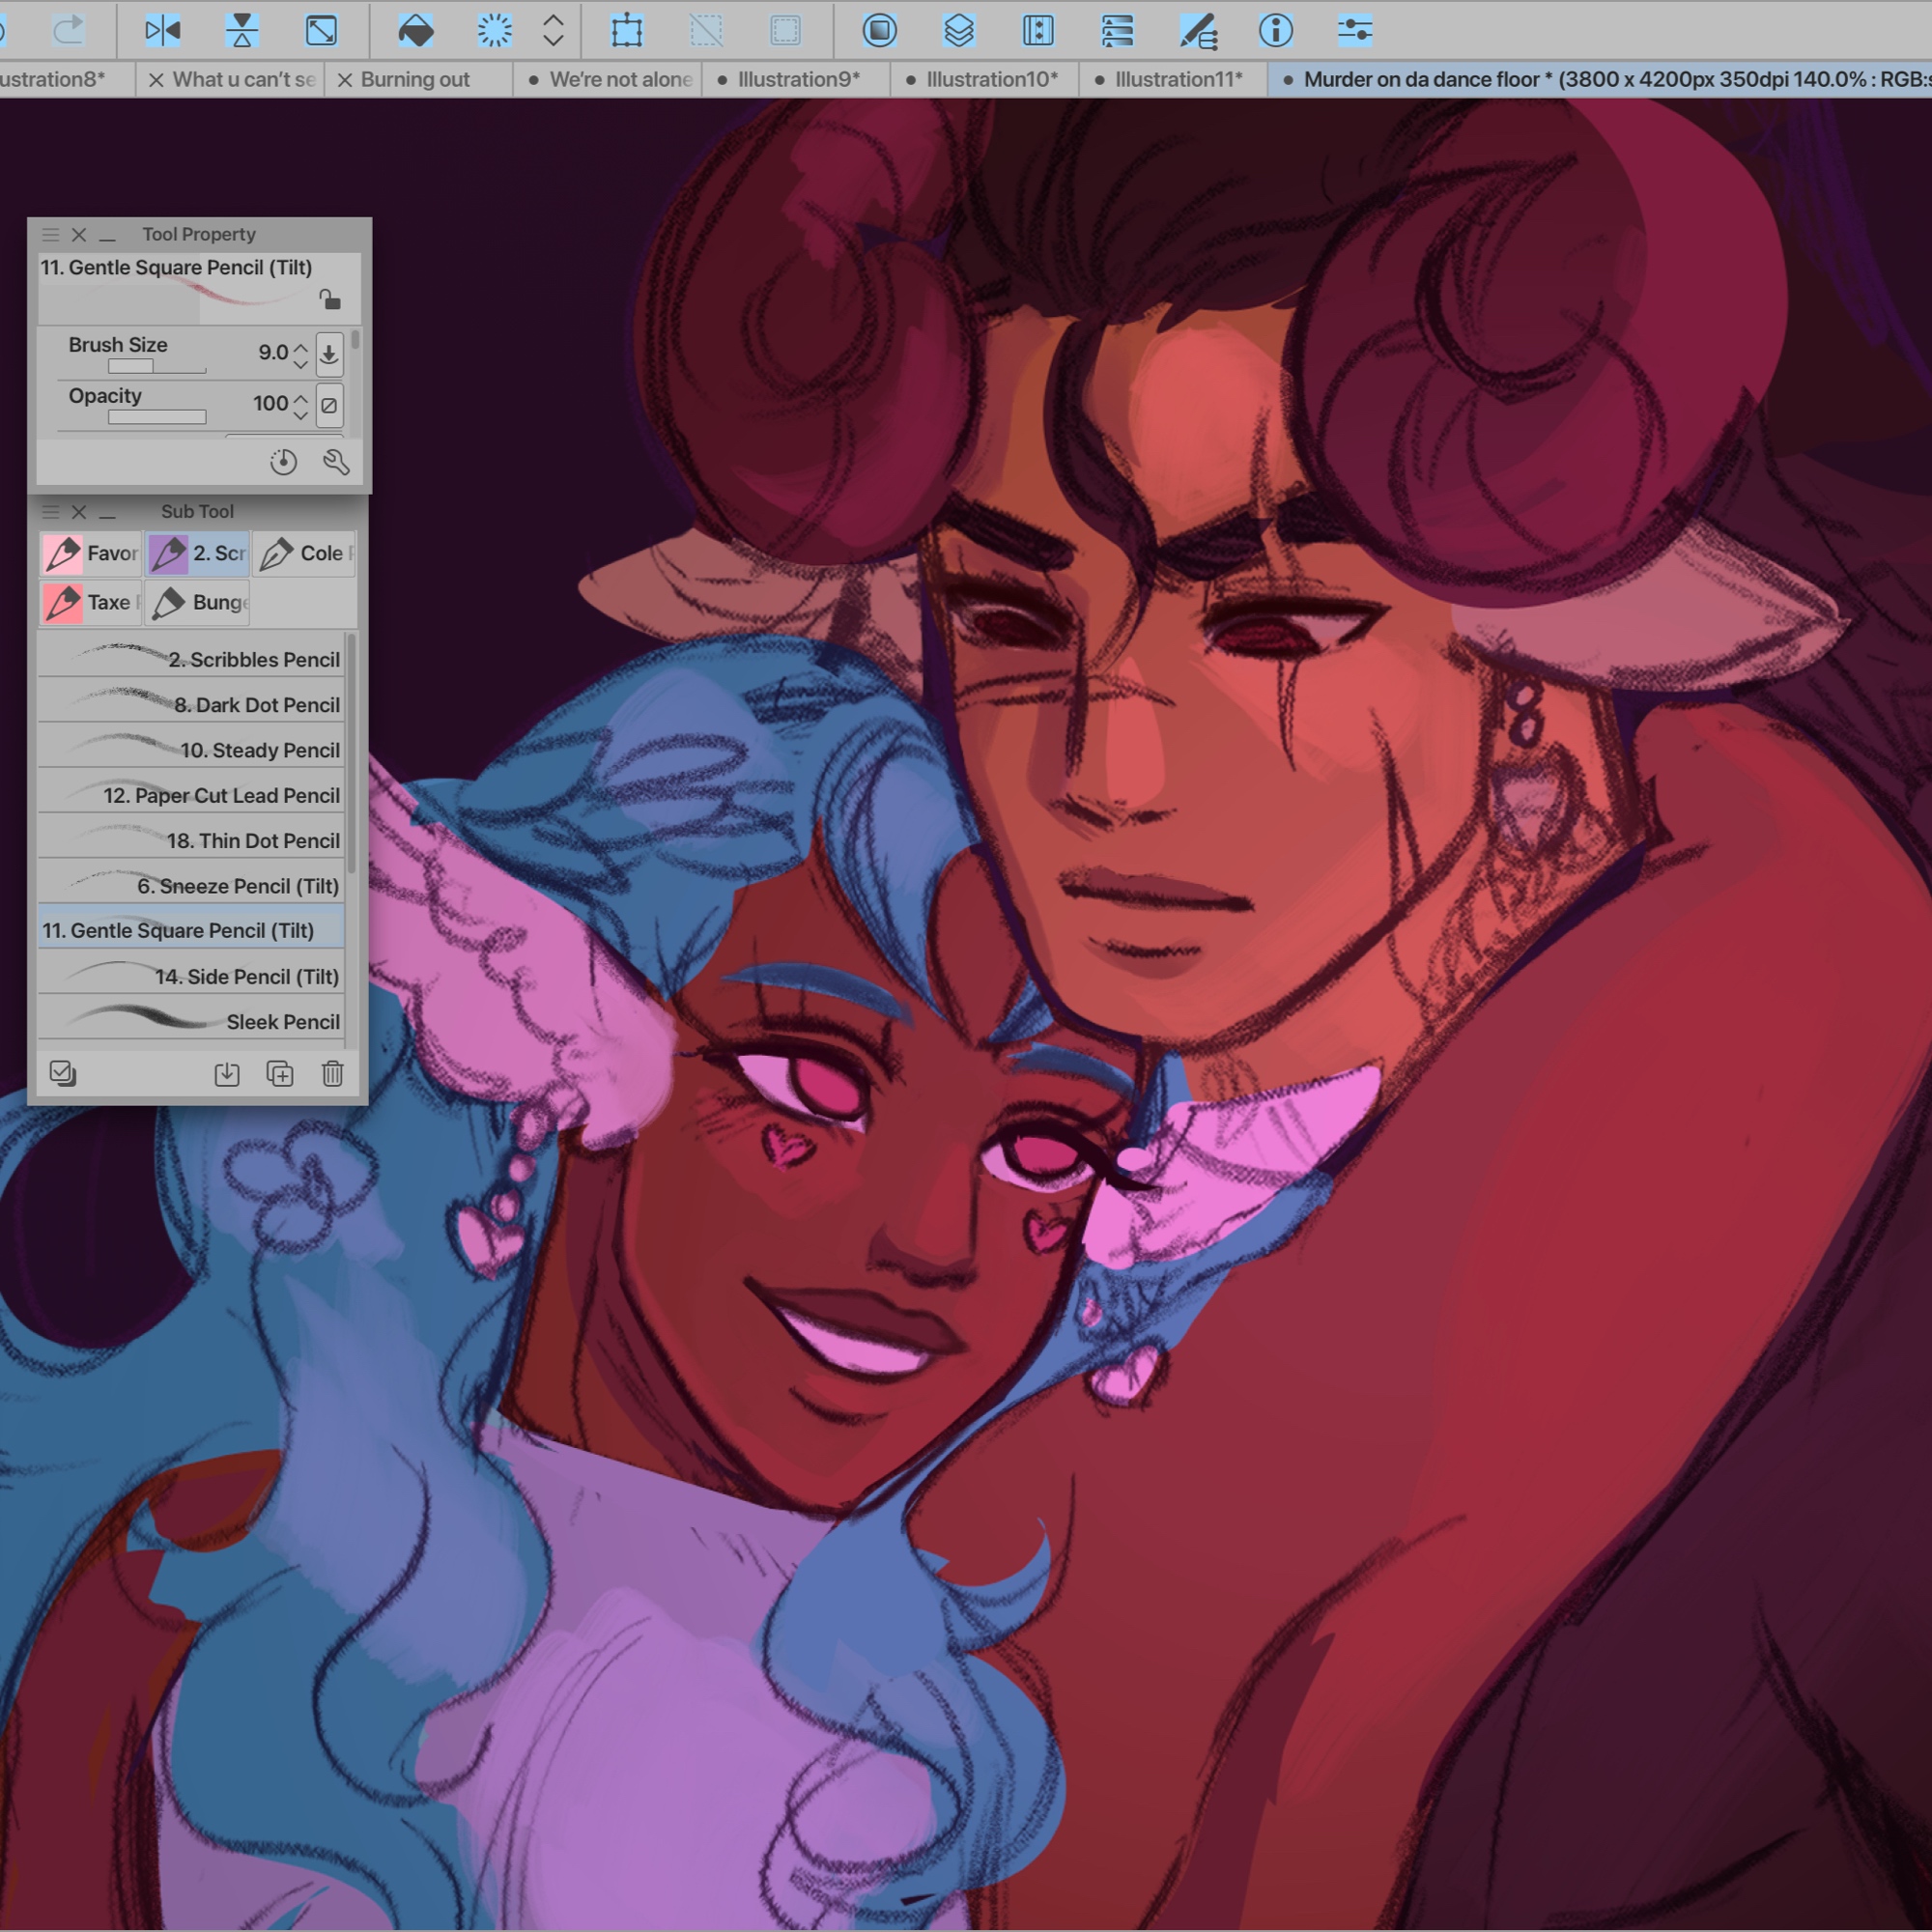Toggle the tool property lock icon

pos(329,299)
